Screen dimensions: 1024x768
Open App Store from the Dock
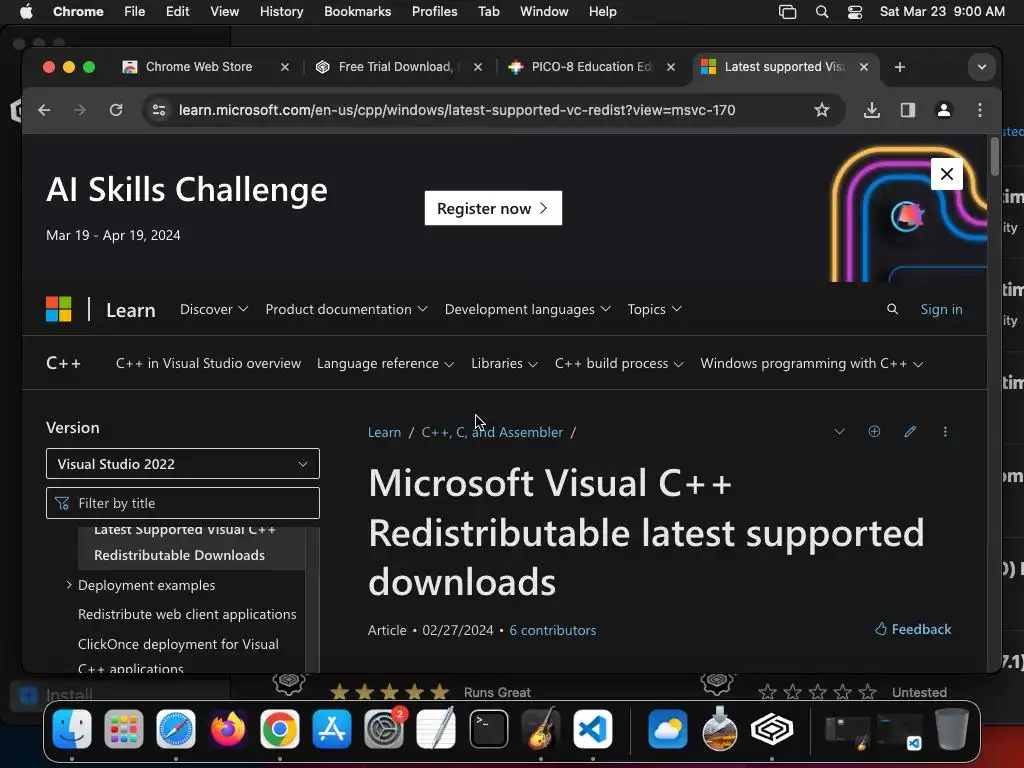click(332, 729)
